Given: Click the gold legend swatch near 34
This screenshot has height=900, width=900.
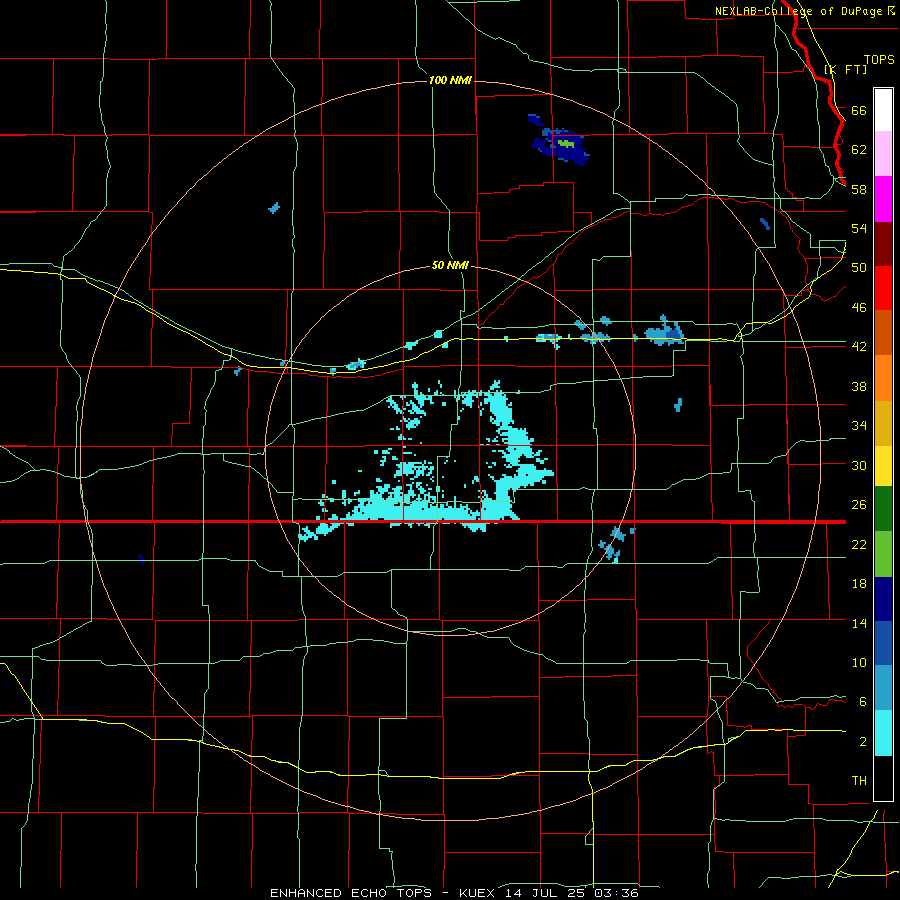Looking at the screenshot, I should click(883, 424).
